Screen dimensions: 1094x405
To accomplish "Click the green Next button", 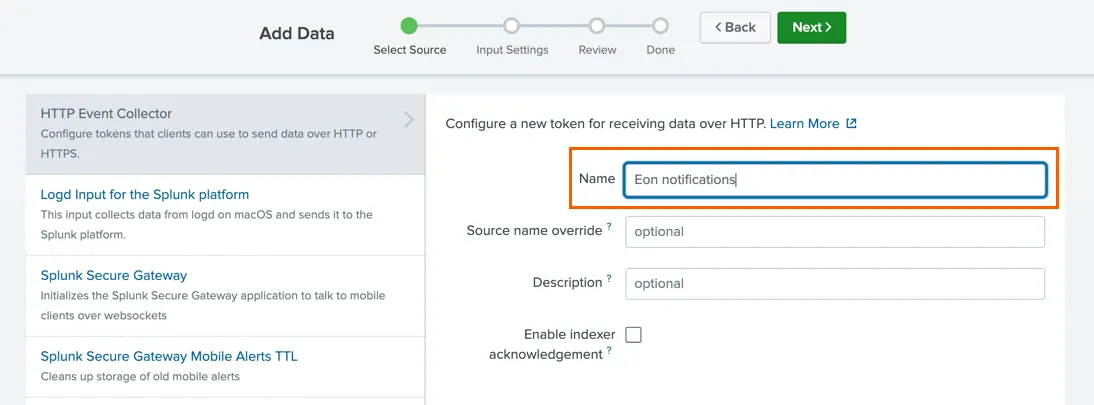I will tap(811, 27).
